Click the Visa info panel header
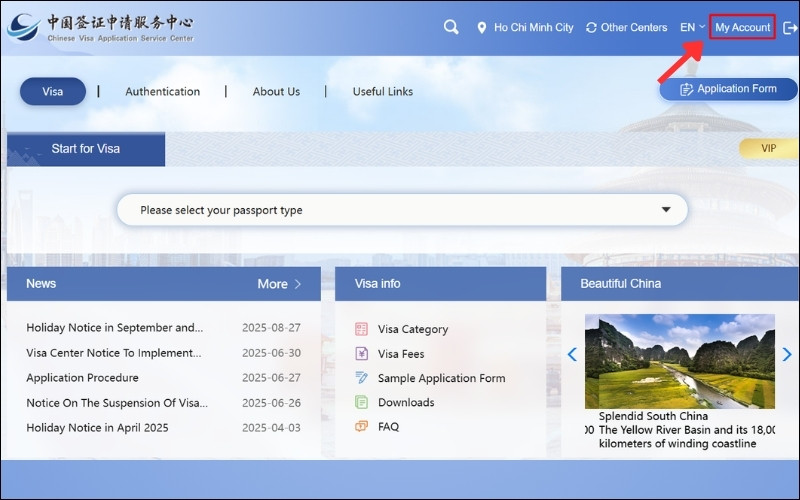Image resolution: width=800 pixels, height=500 pixels. pyautogui.click(x=440, y=284)
